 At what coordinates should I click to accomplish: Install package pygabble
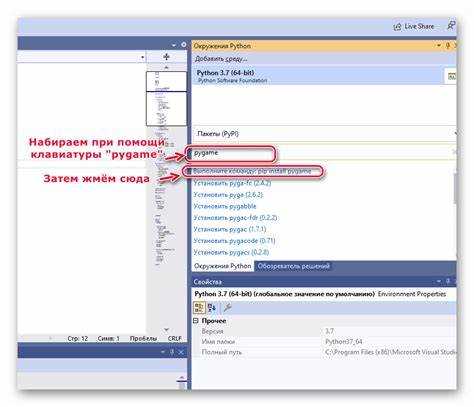[x=225, y=206]
